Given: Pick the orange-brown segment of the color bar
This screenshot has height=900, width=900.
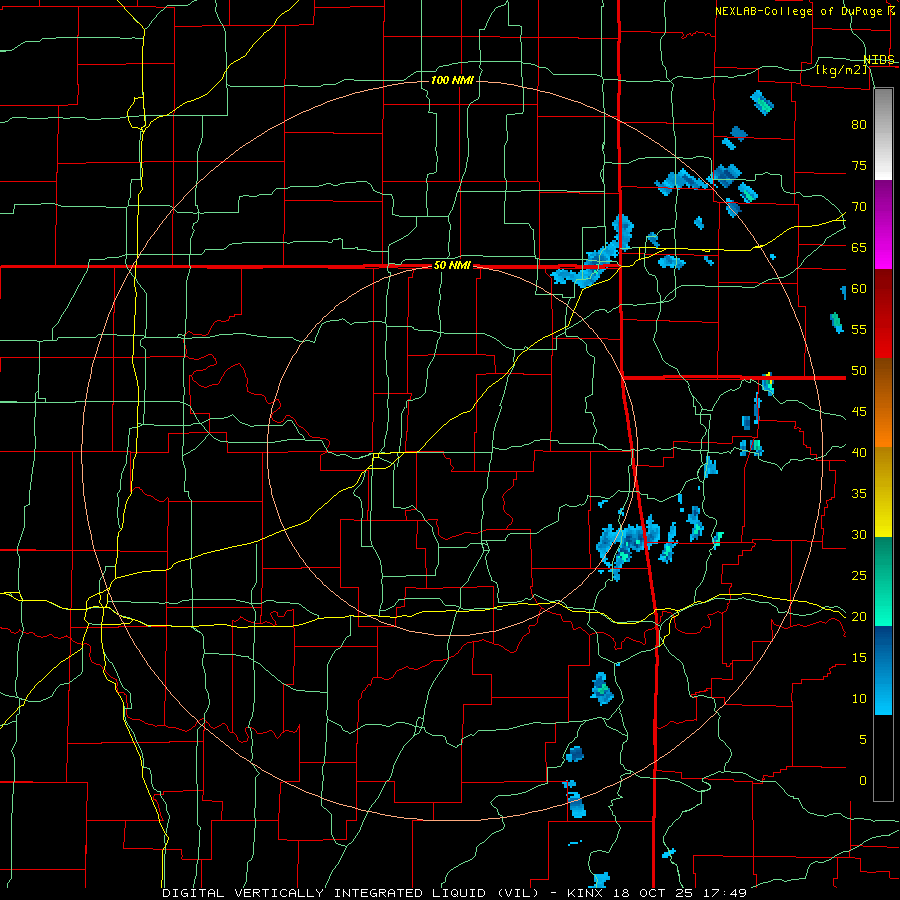Looking at the screenshot, I should [883, 403].
